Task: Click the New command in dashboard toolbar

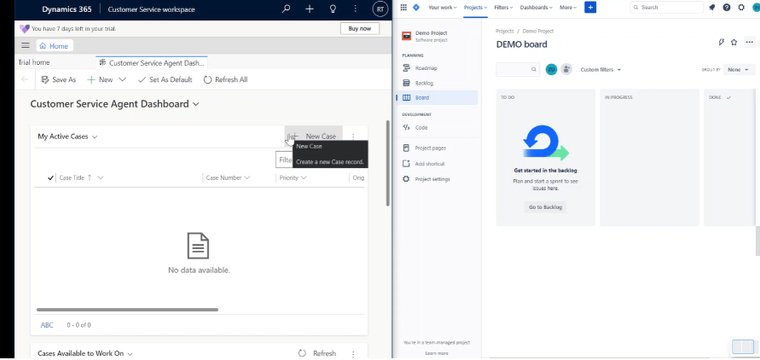Action: 100,79
